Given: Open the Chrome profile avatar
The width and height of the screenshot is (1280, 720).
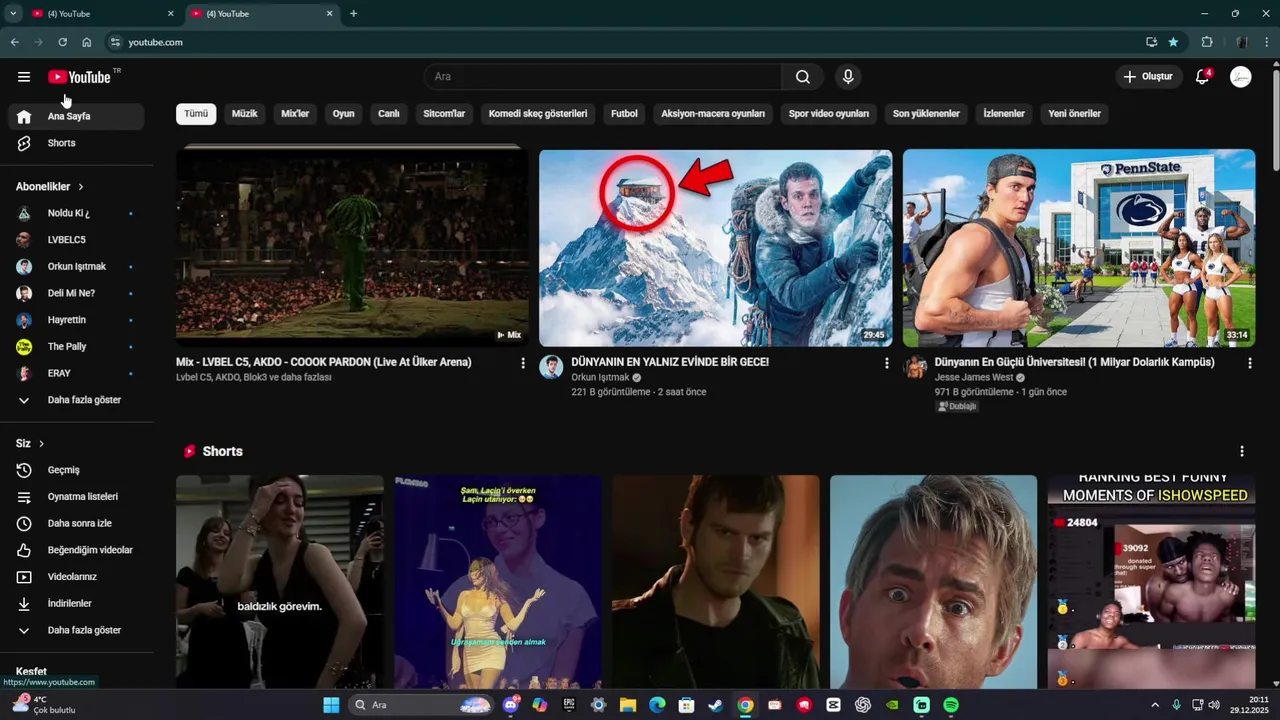Looking at the screenshot, I should point(1241,42).
